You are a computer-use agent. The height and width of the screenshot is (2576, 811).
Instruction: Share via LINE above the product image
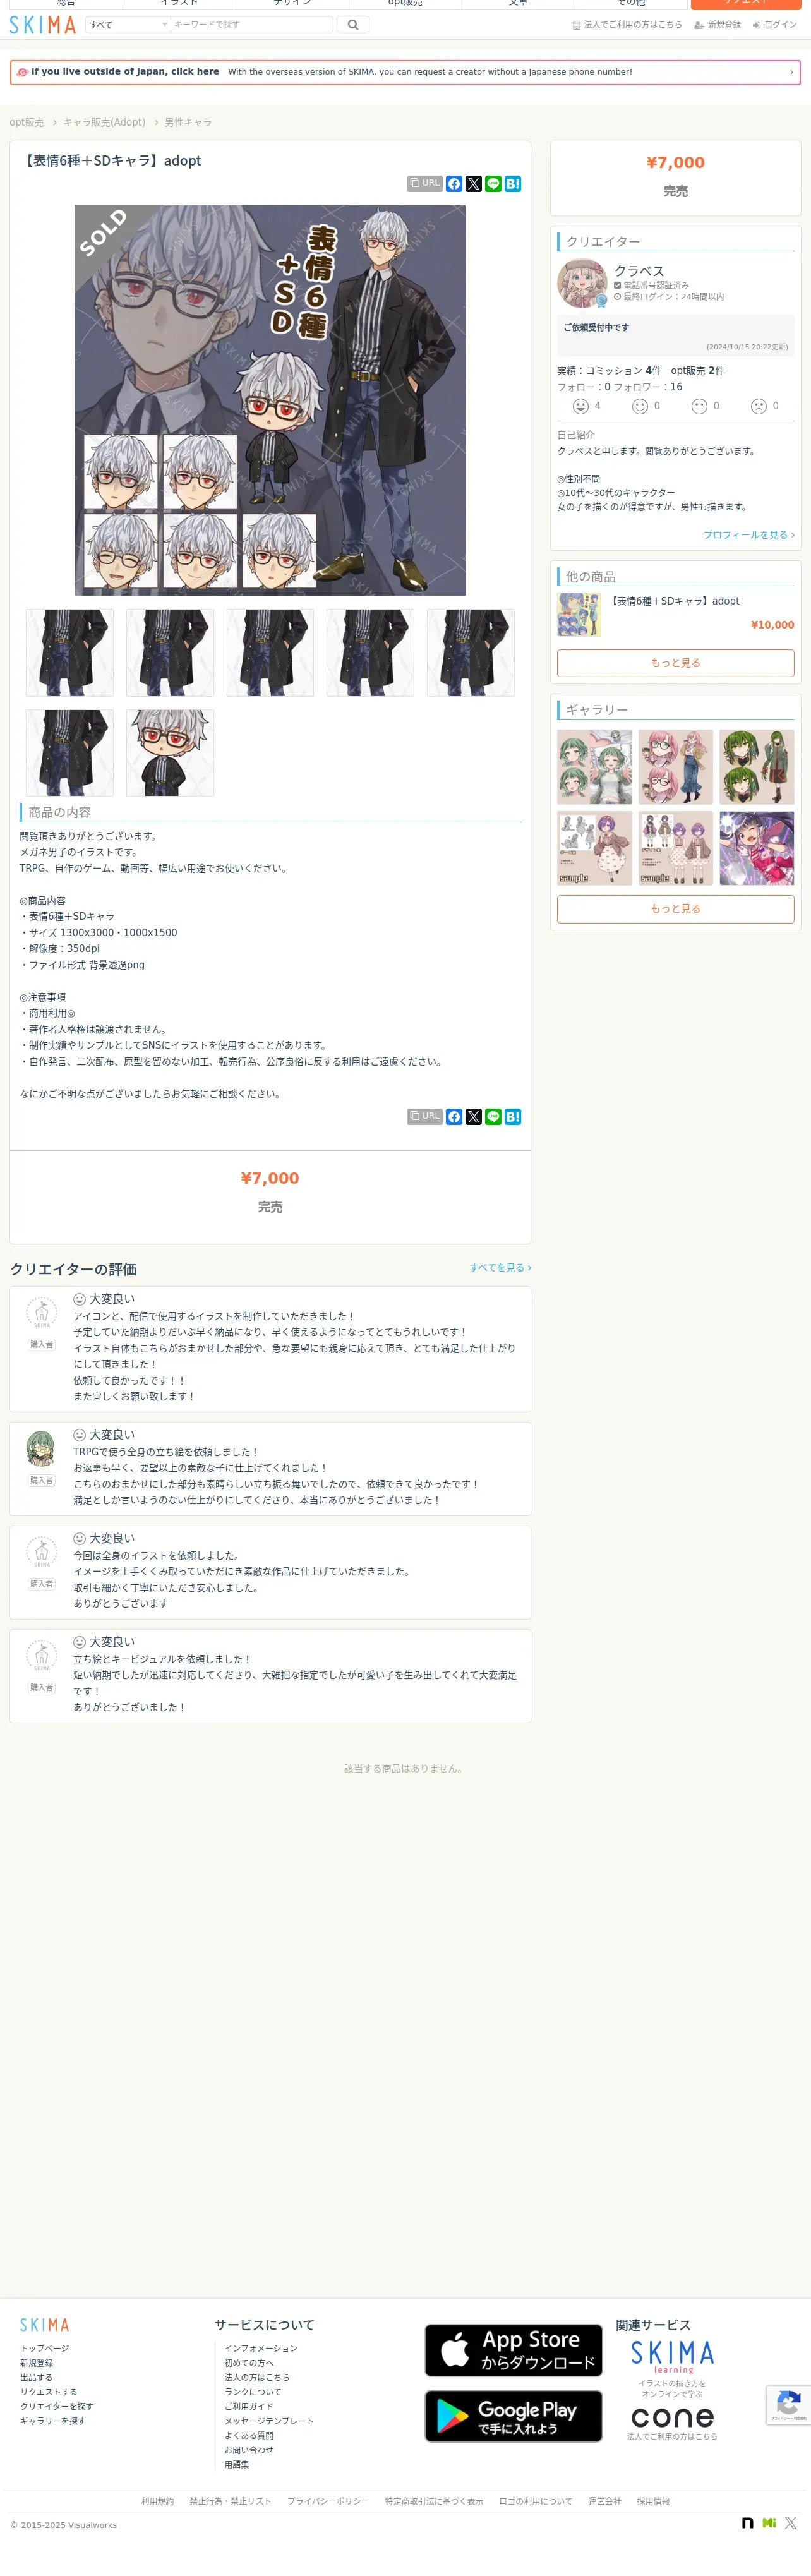pos(493,184)
